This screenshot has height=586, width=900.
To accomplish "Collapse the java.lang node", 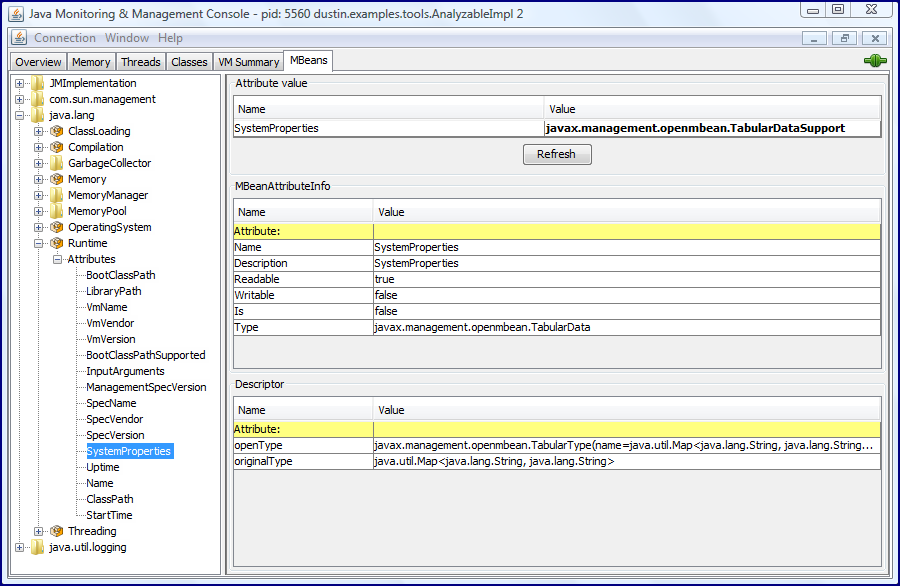I will 20,115.
